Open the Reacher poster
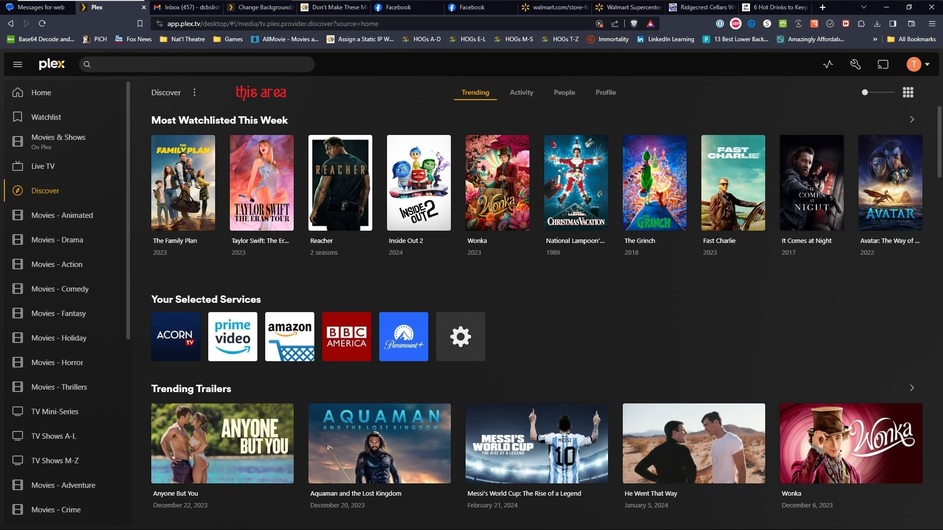Image resolution: width=943 pixels, height=530 pixels. (340, 183)
